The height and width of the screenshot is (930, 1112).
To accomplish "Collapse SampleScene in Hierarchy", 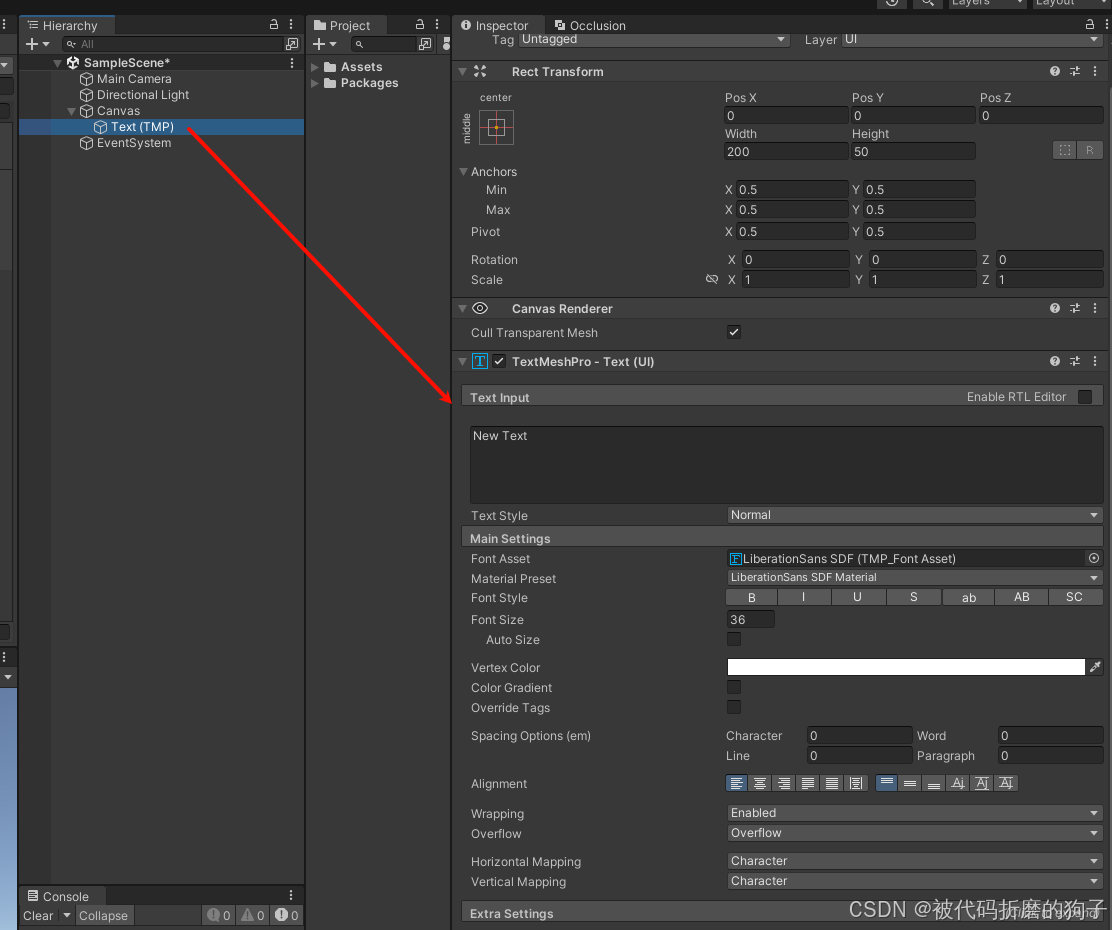I will click(57, 63).
